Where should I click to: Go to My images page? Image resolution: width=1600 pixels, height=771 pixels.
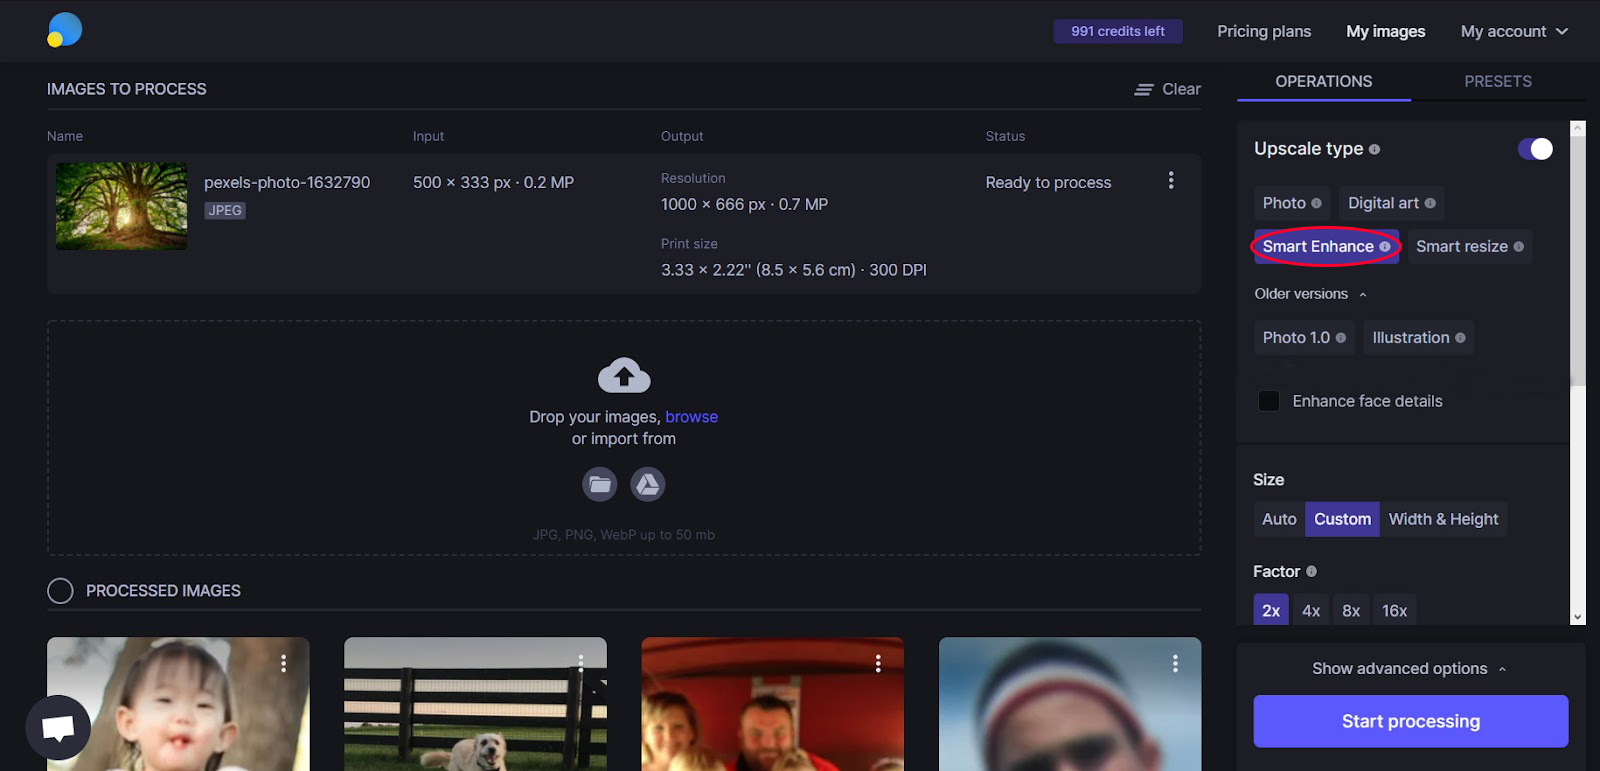(x=1386, y=31)
